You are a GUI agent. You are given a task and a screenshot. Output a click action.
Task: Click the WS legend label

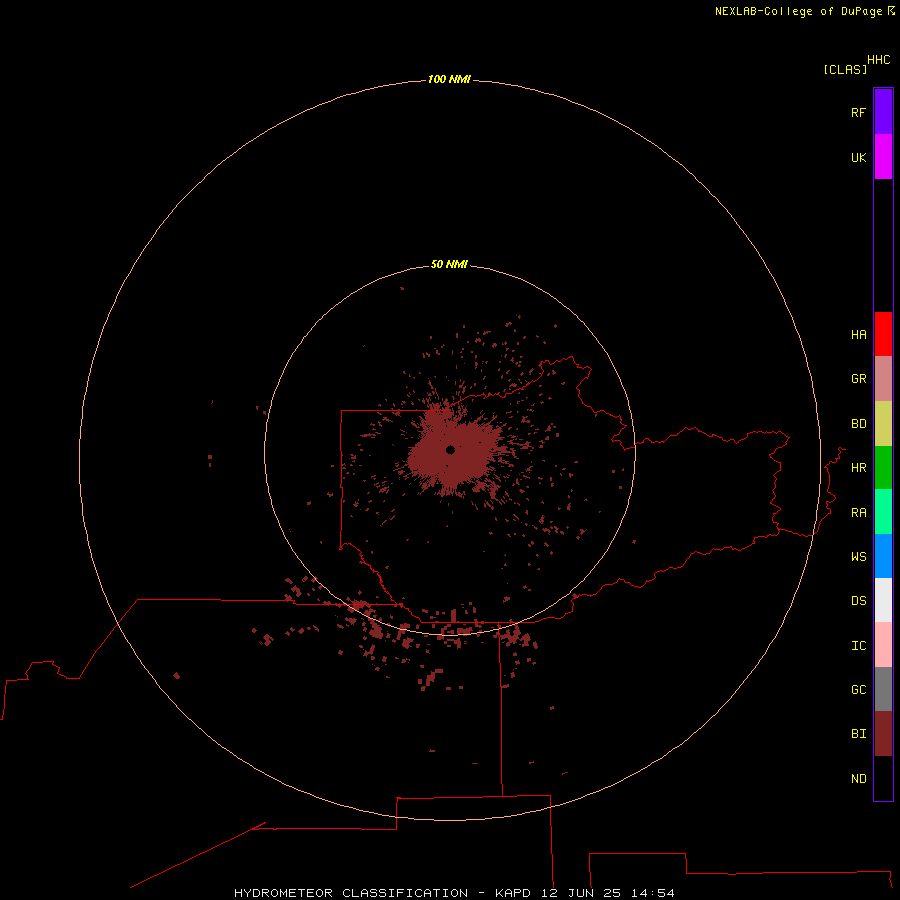point(859,556)
